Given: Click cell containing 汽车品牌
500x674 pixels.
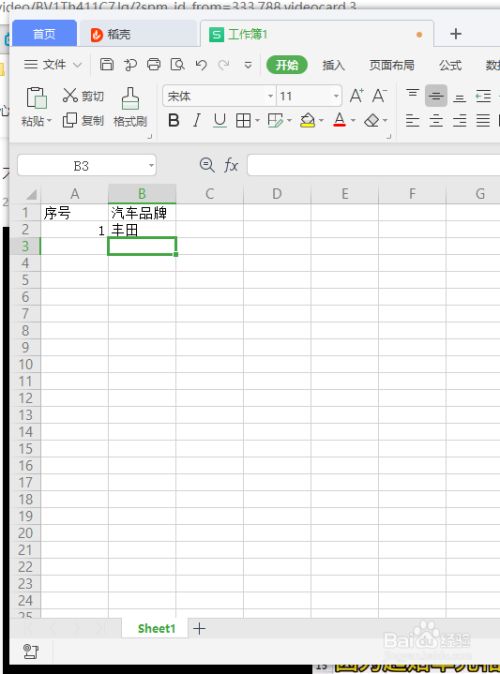Looking at the screenshot, I should pos(141,213).
